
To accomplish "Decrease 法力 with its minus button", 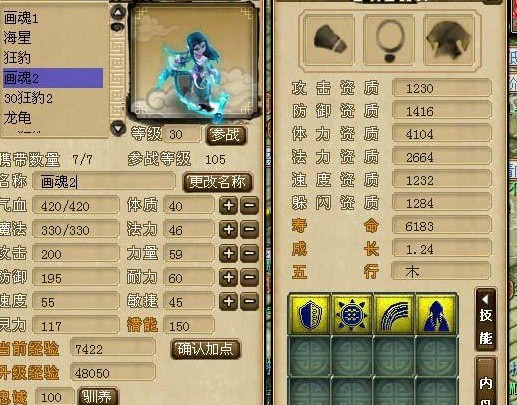I will coord(249,229).
